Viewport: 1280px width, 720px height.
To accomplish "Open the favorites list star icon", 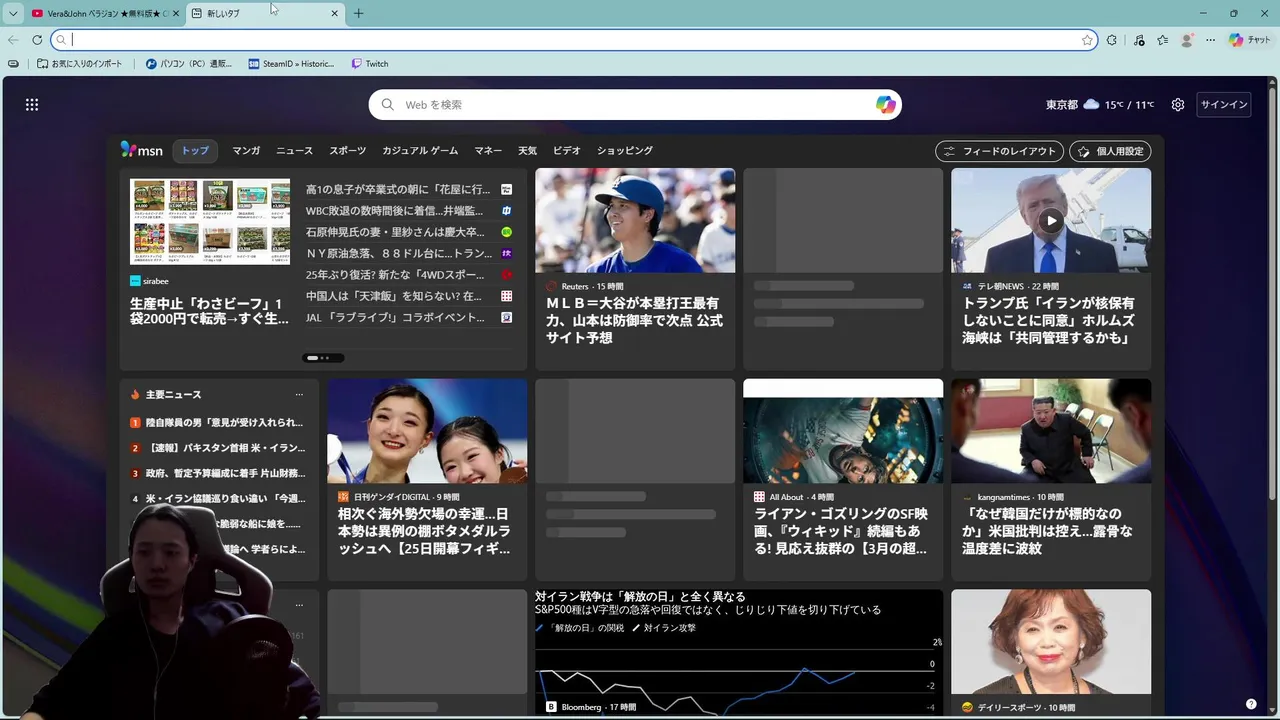I will click(1163, 40).
